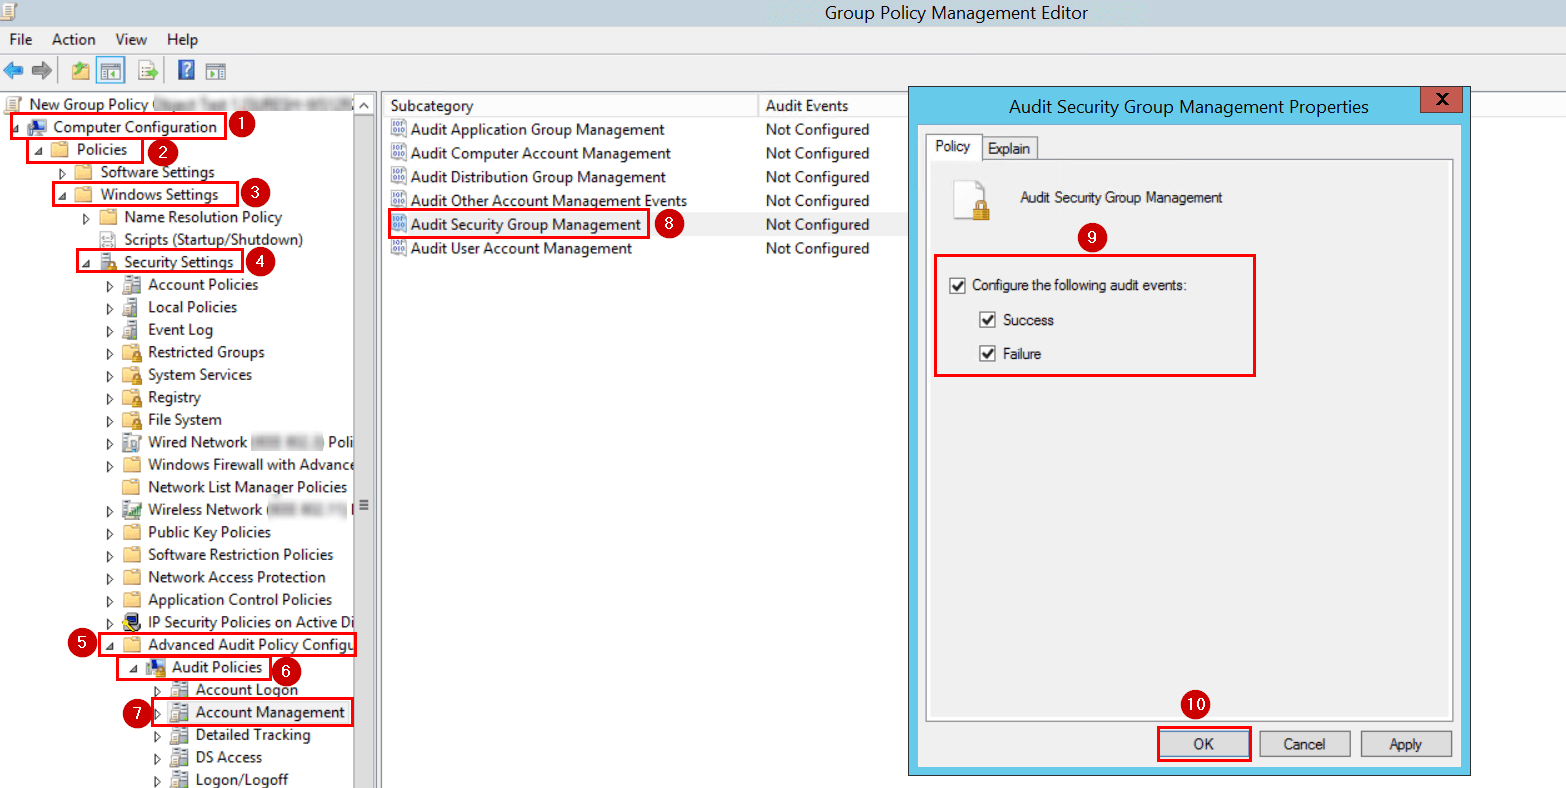Expand the Account Logon tree node
The width and height of the screenshot is (1566, 788).
click(157, 690)
